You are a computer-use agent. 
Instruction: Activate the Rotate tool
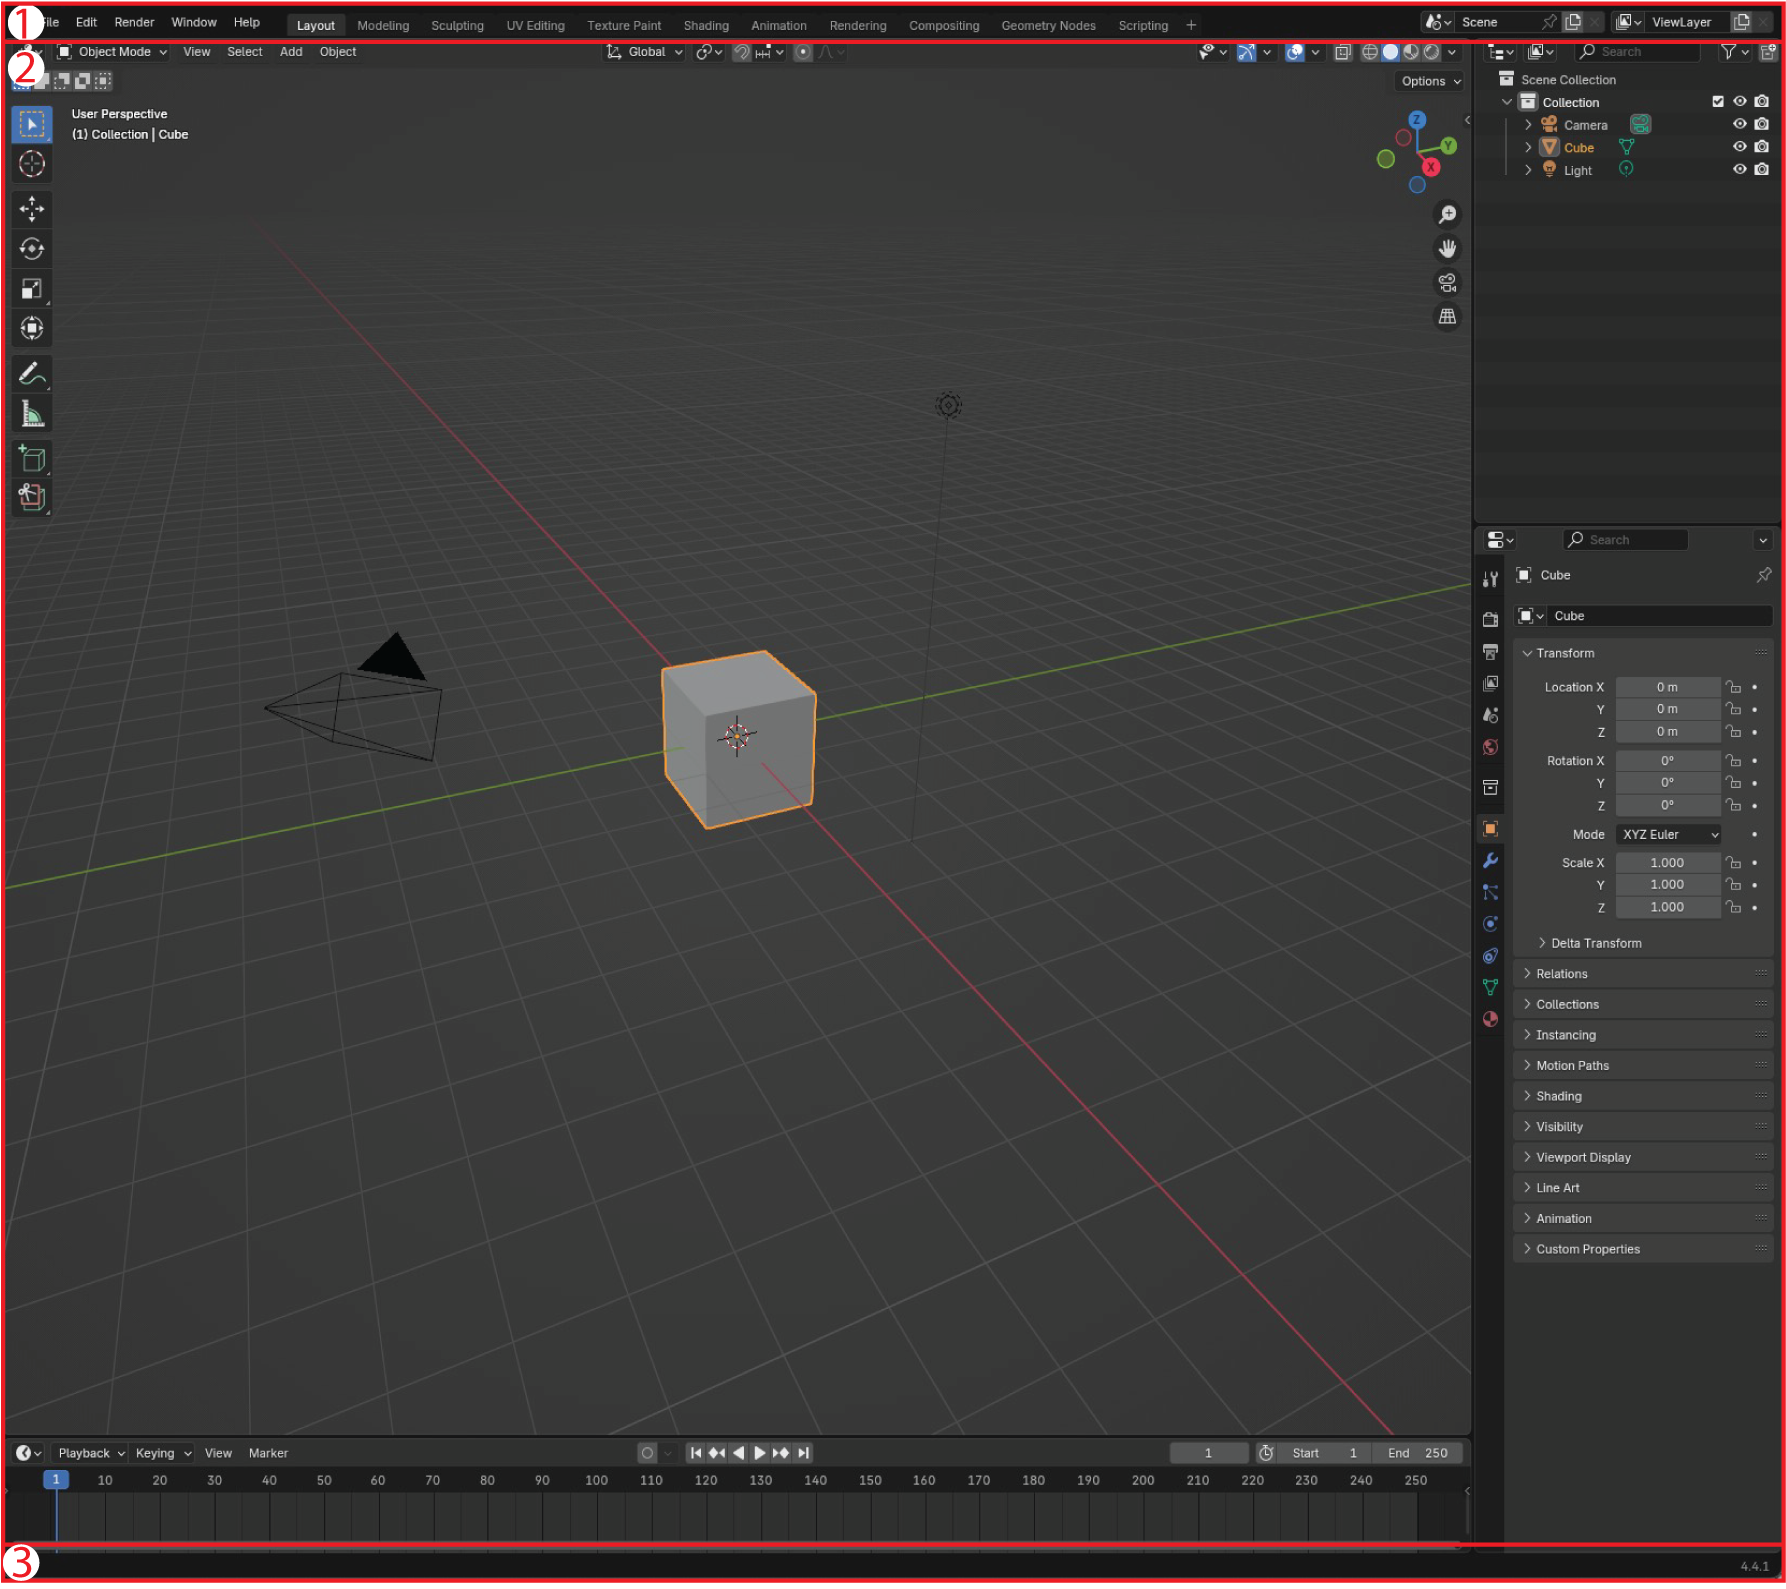point(32,249)
